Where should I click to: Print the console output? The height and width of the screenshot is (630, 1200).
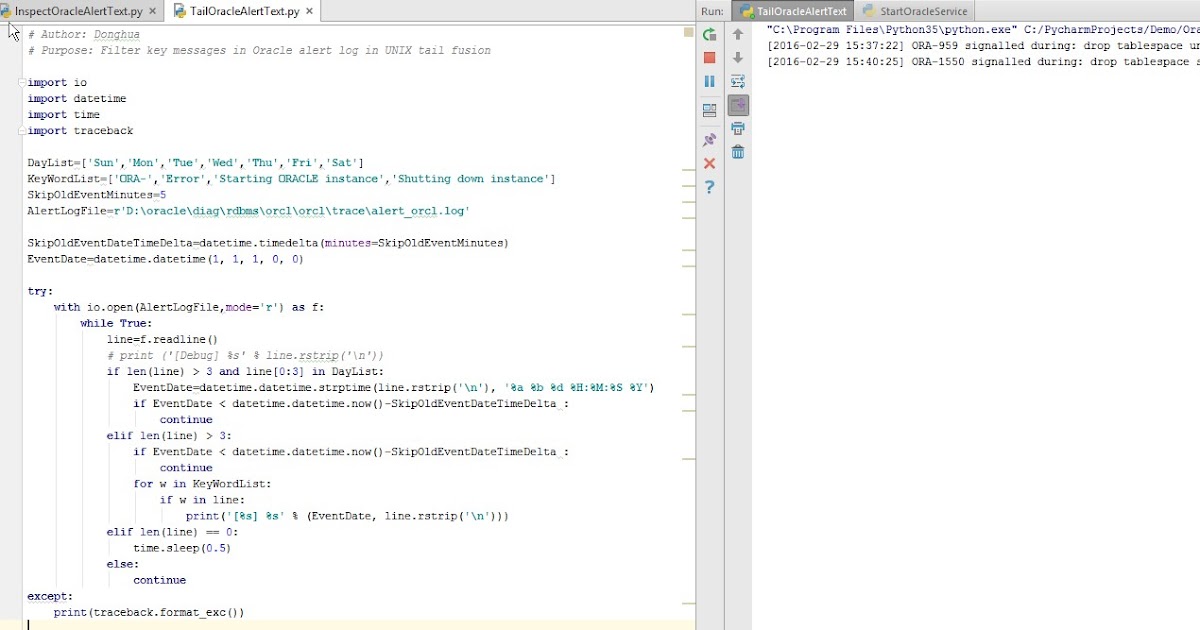737,129
